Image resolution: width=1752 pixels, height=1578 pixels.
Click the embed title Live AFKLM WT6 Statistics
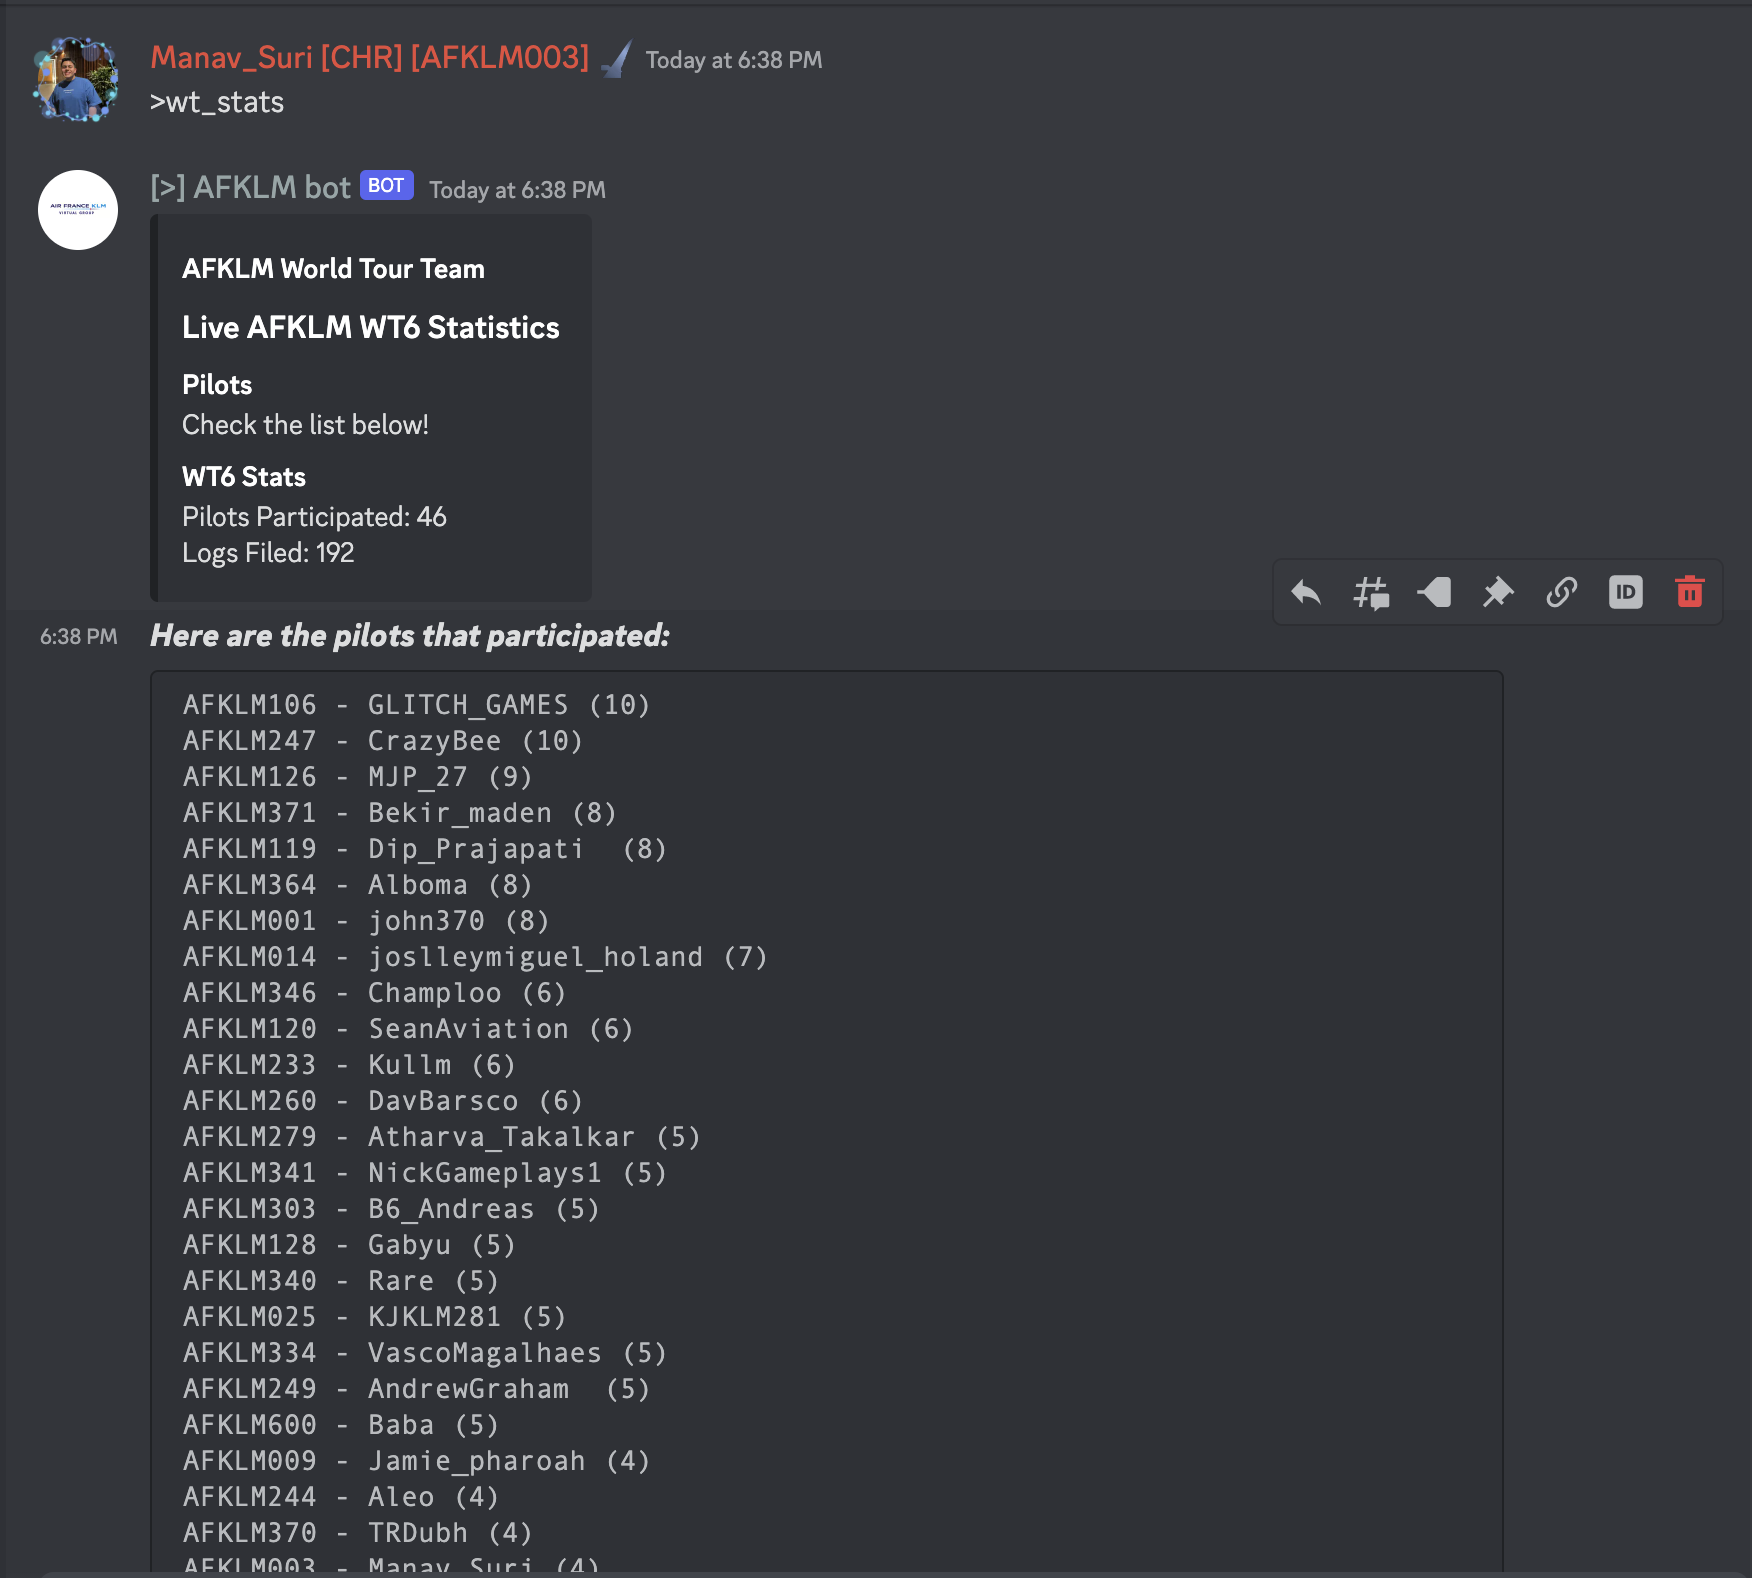(x=371, y=328)
